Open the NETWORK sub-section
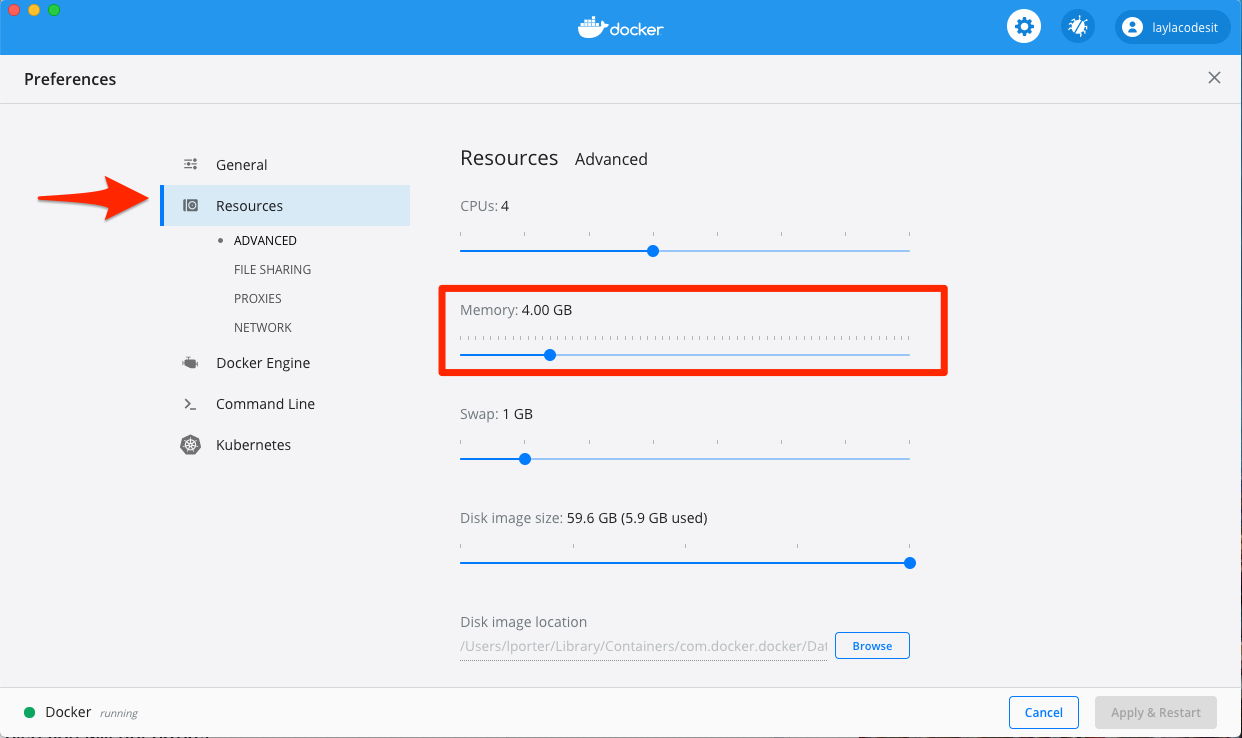1242x738 pixels. point(263,328)
